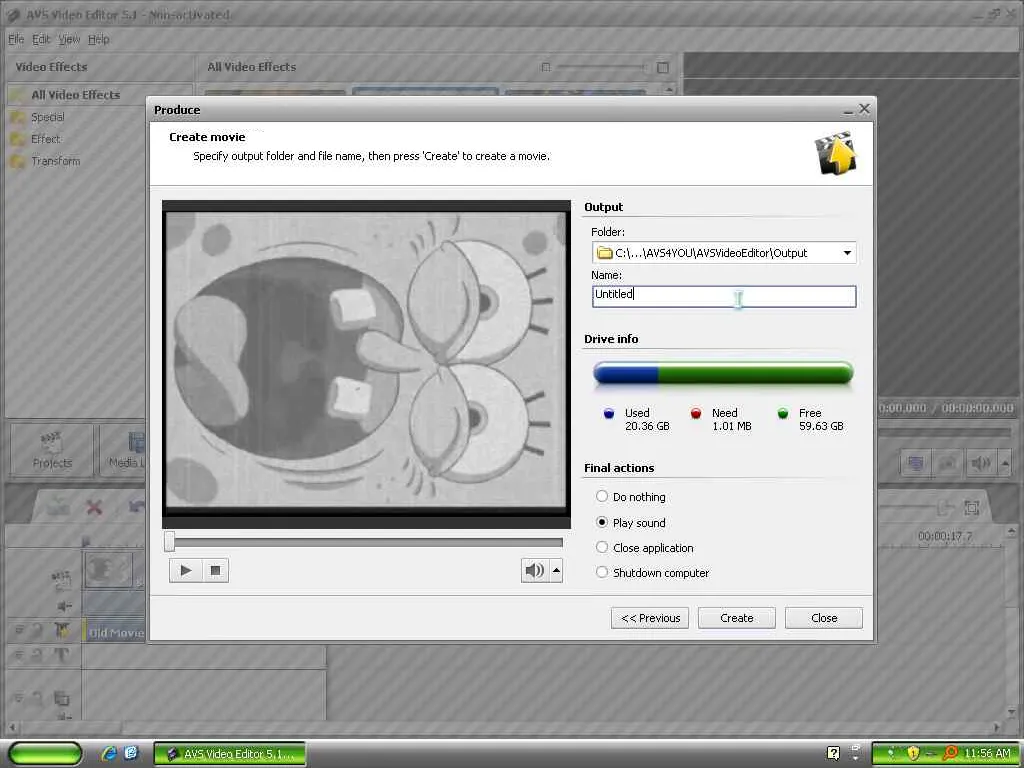Click the video effects track icon
The image size is (1024, 768).
62,630
